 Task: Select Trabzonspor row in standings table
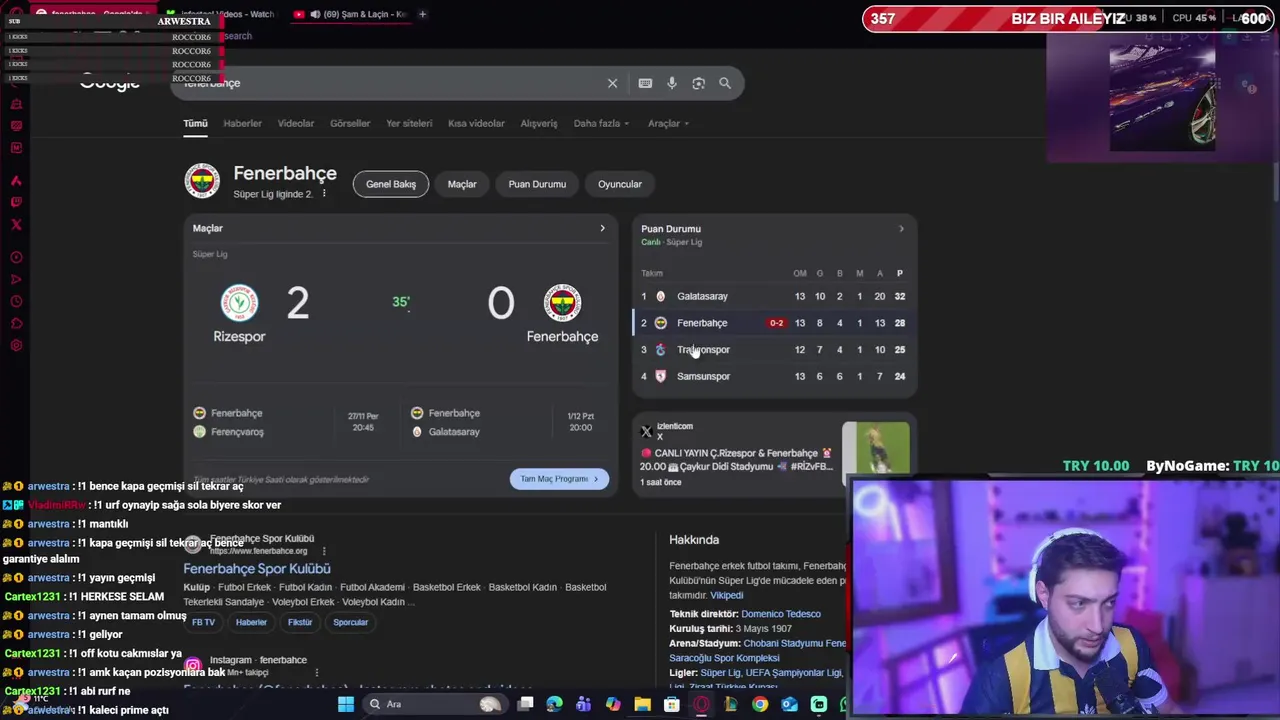(x=775, y=350)
